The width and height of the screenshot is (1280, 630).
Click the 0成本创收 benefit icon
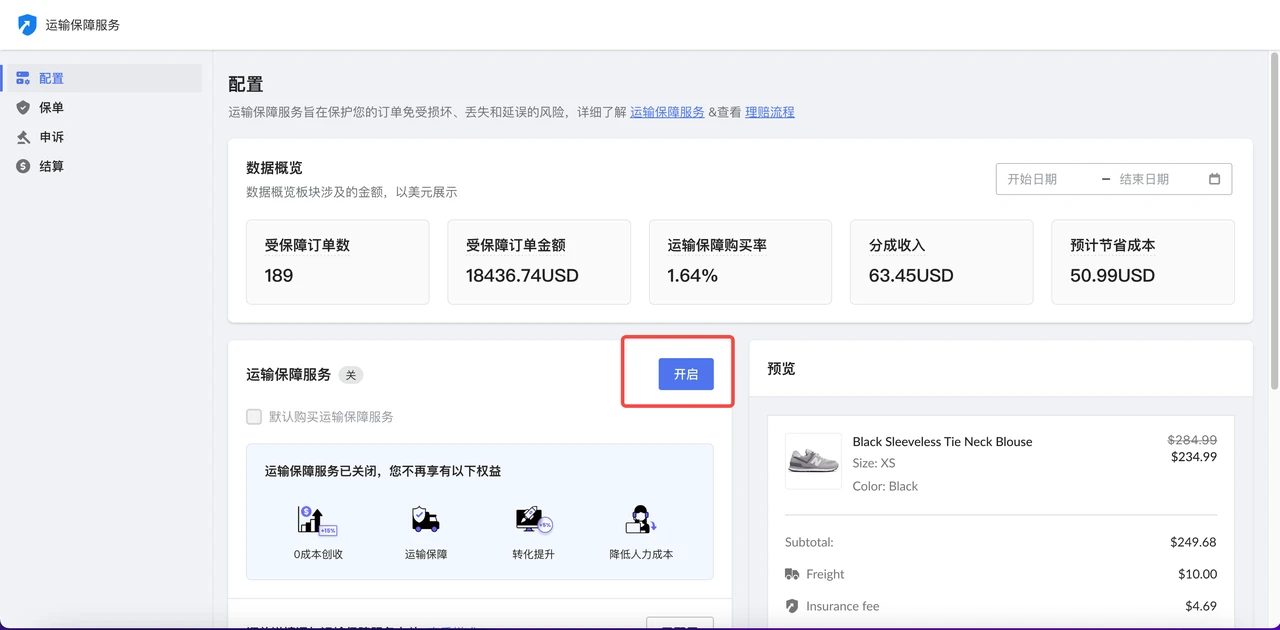tap(316, 521)
